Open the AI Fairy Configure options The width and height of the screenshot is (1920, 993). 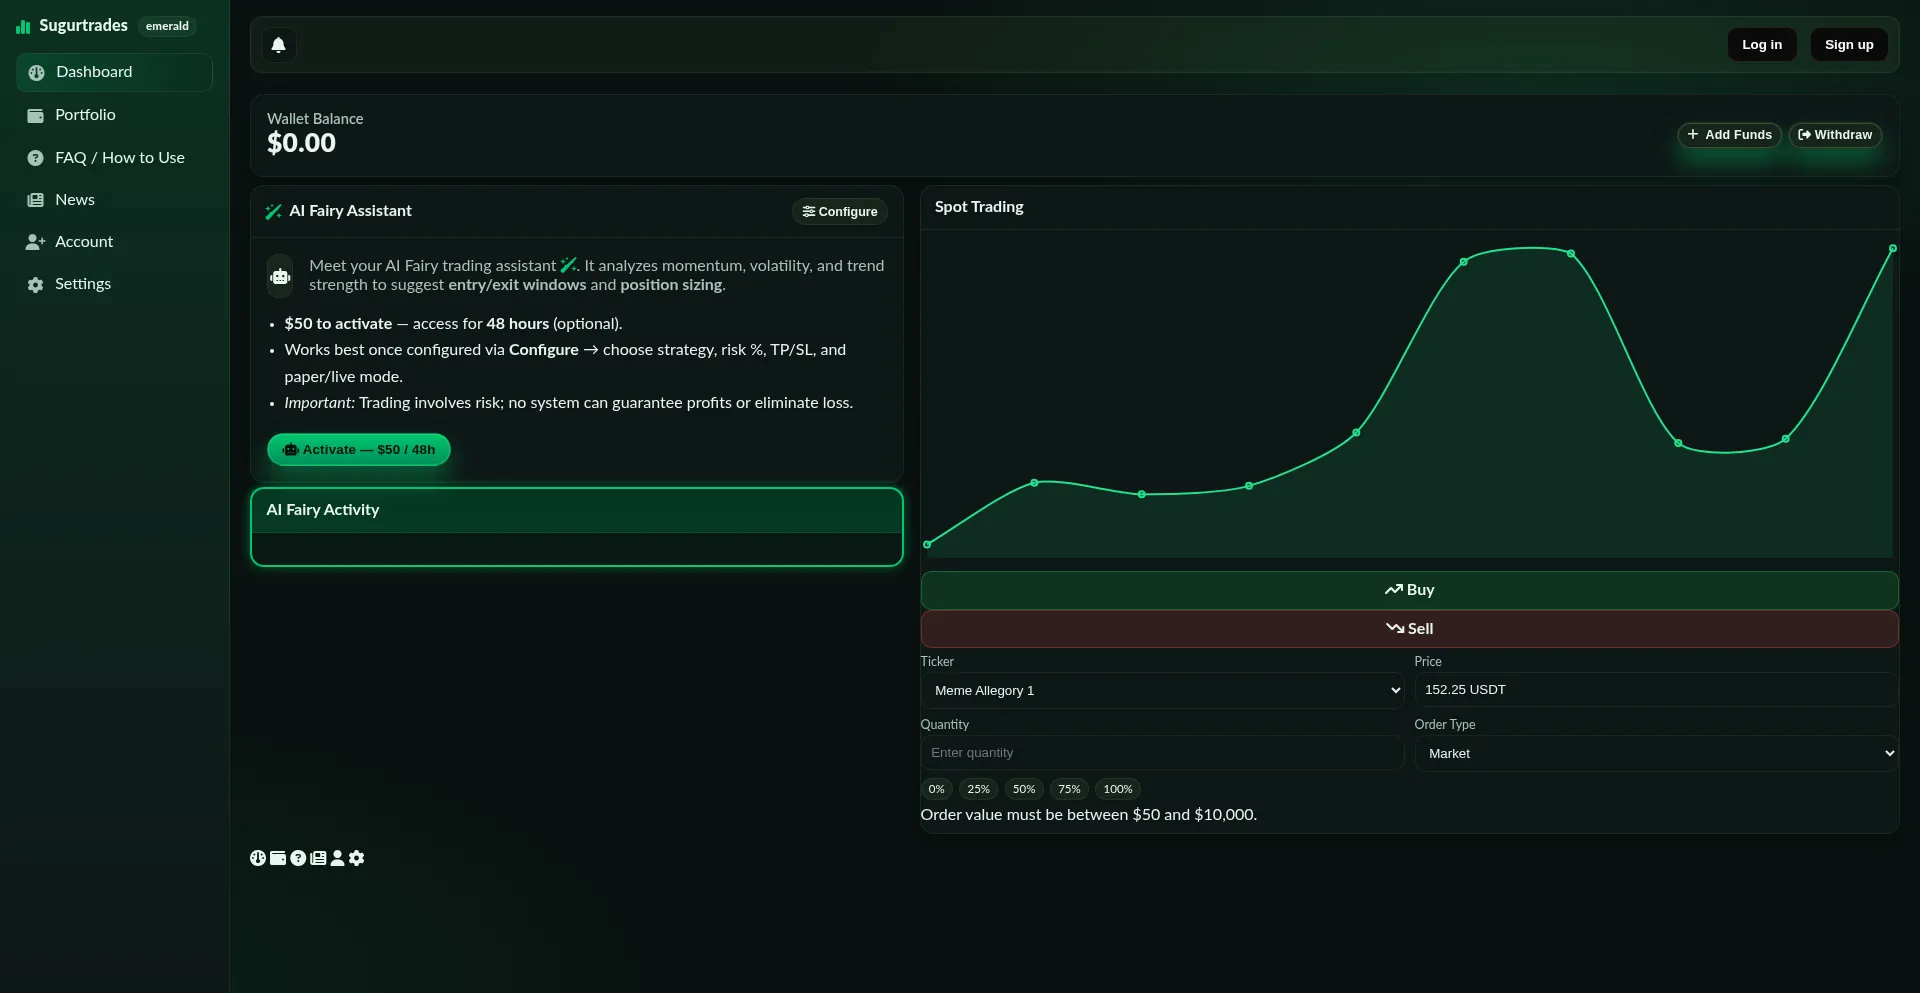pos(840,212)
